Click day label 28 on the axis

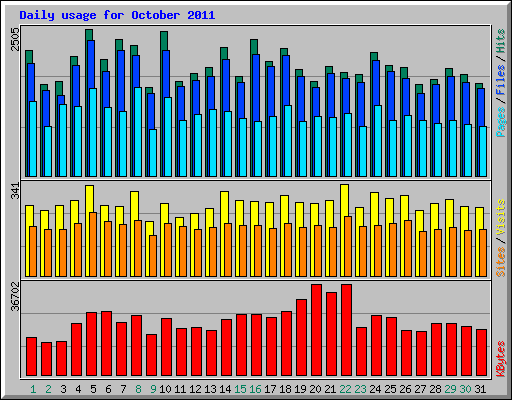tap(435, 389)
